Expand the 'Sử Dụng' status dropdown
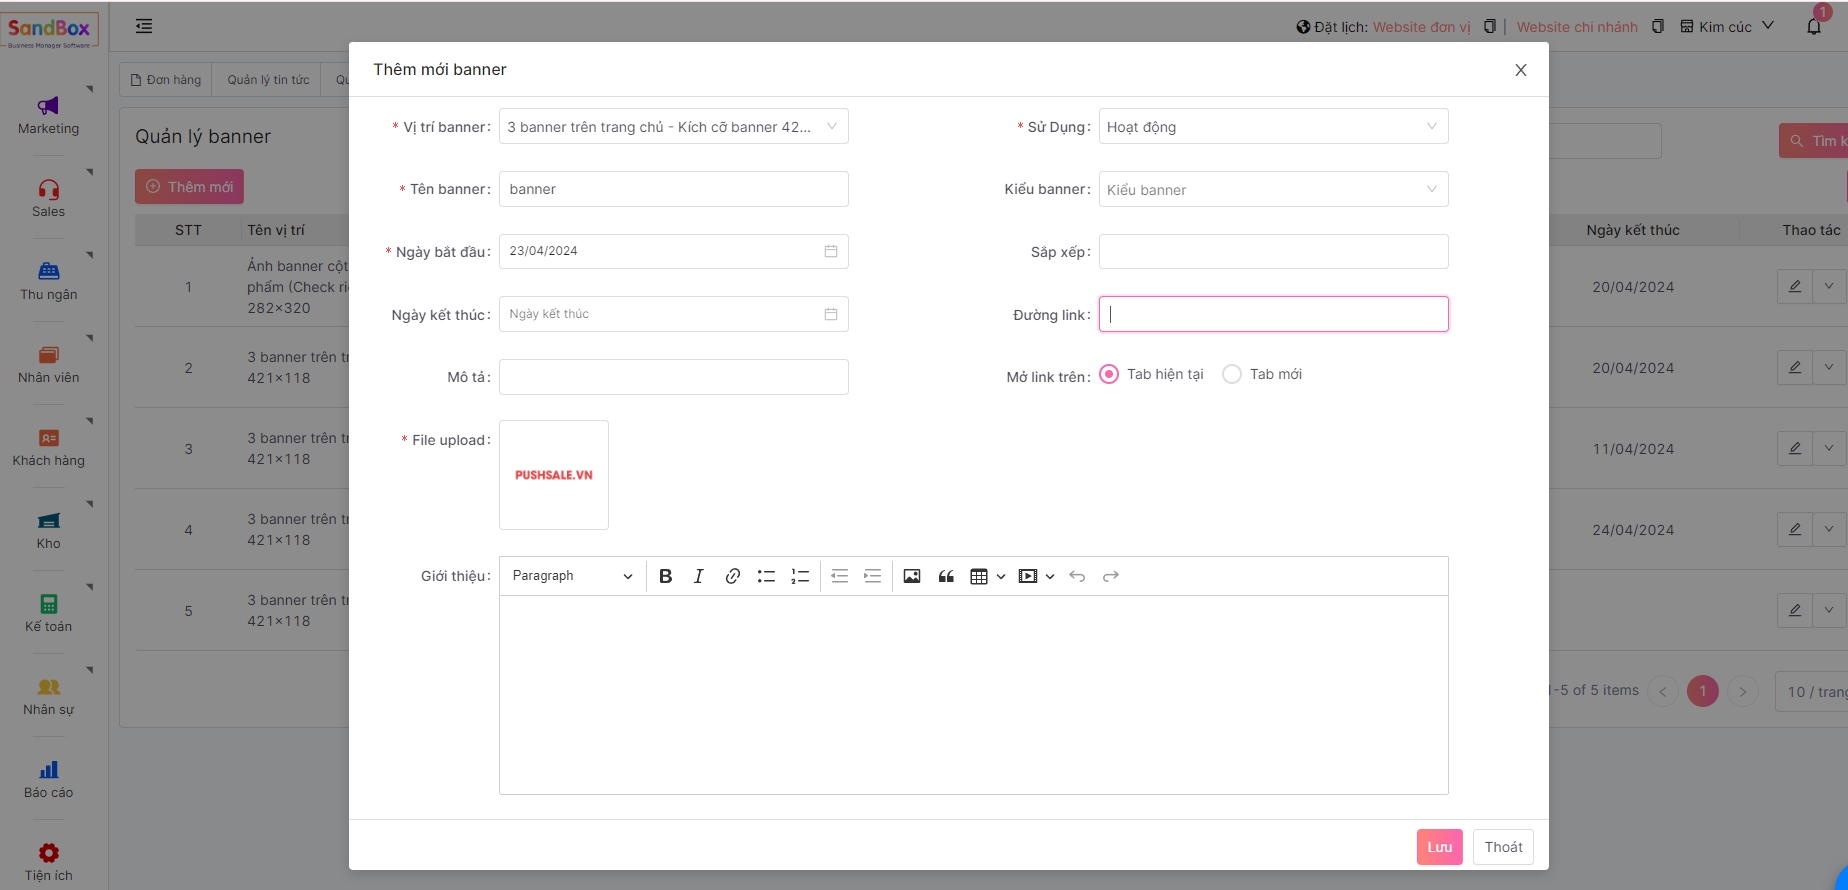This screenshot has height=890, width=1848. (1272, 127)
